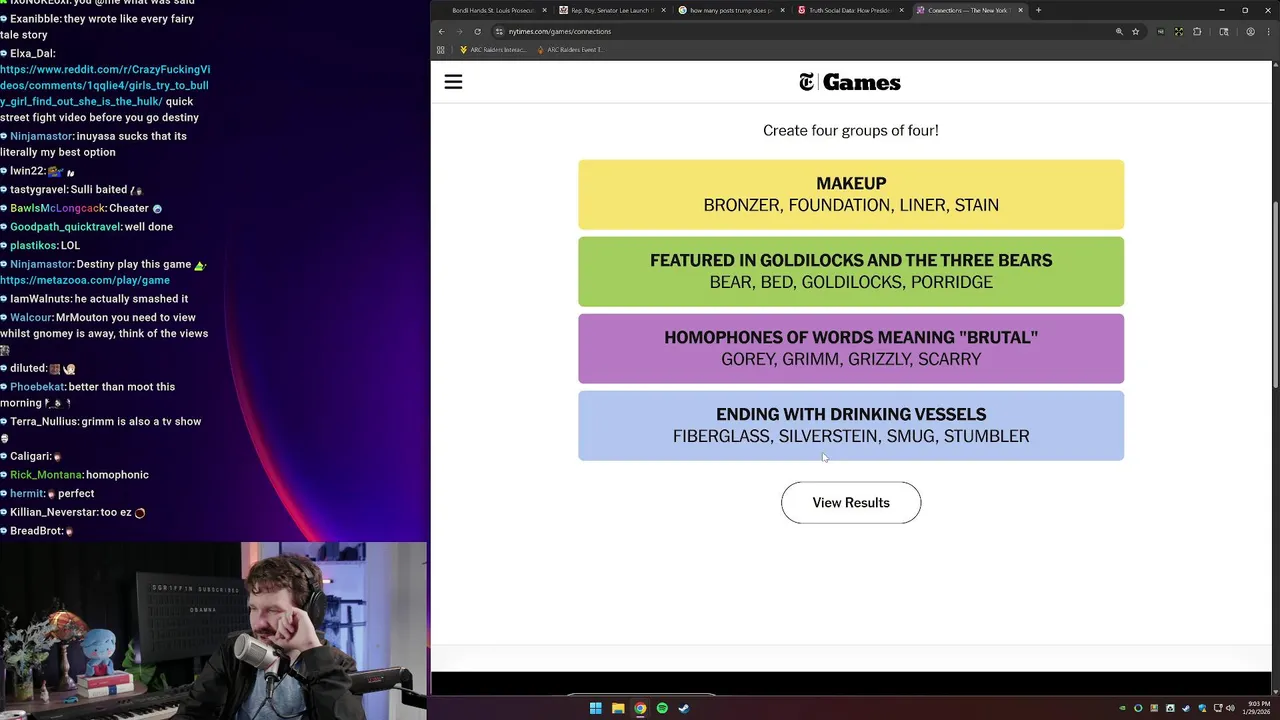1280x720 pixels.
Task: Open the ARC Raiders Event bookmark
Action: [571, 50]
